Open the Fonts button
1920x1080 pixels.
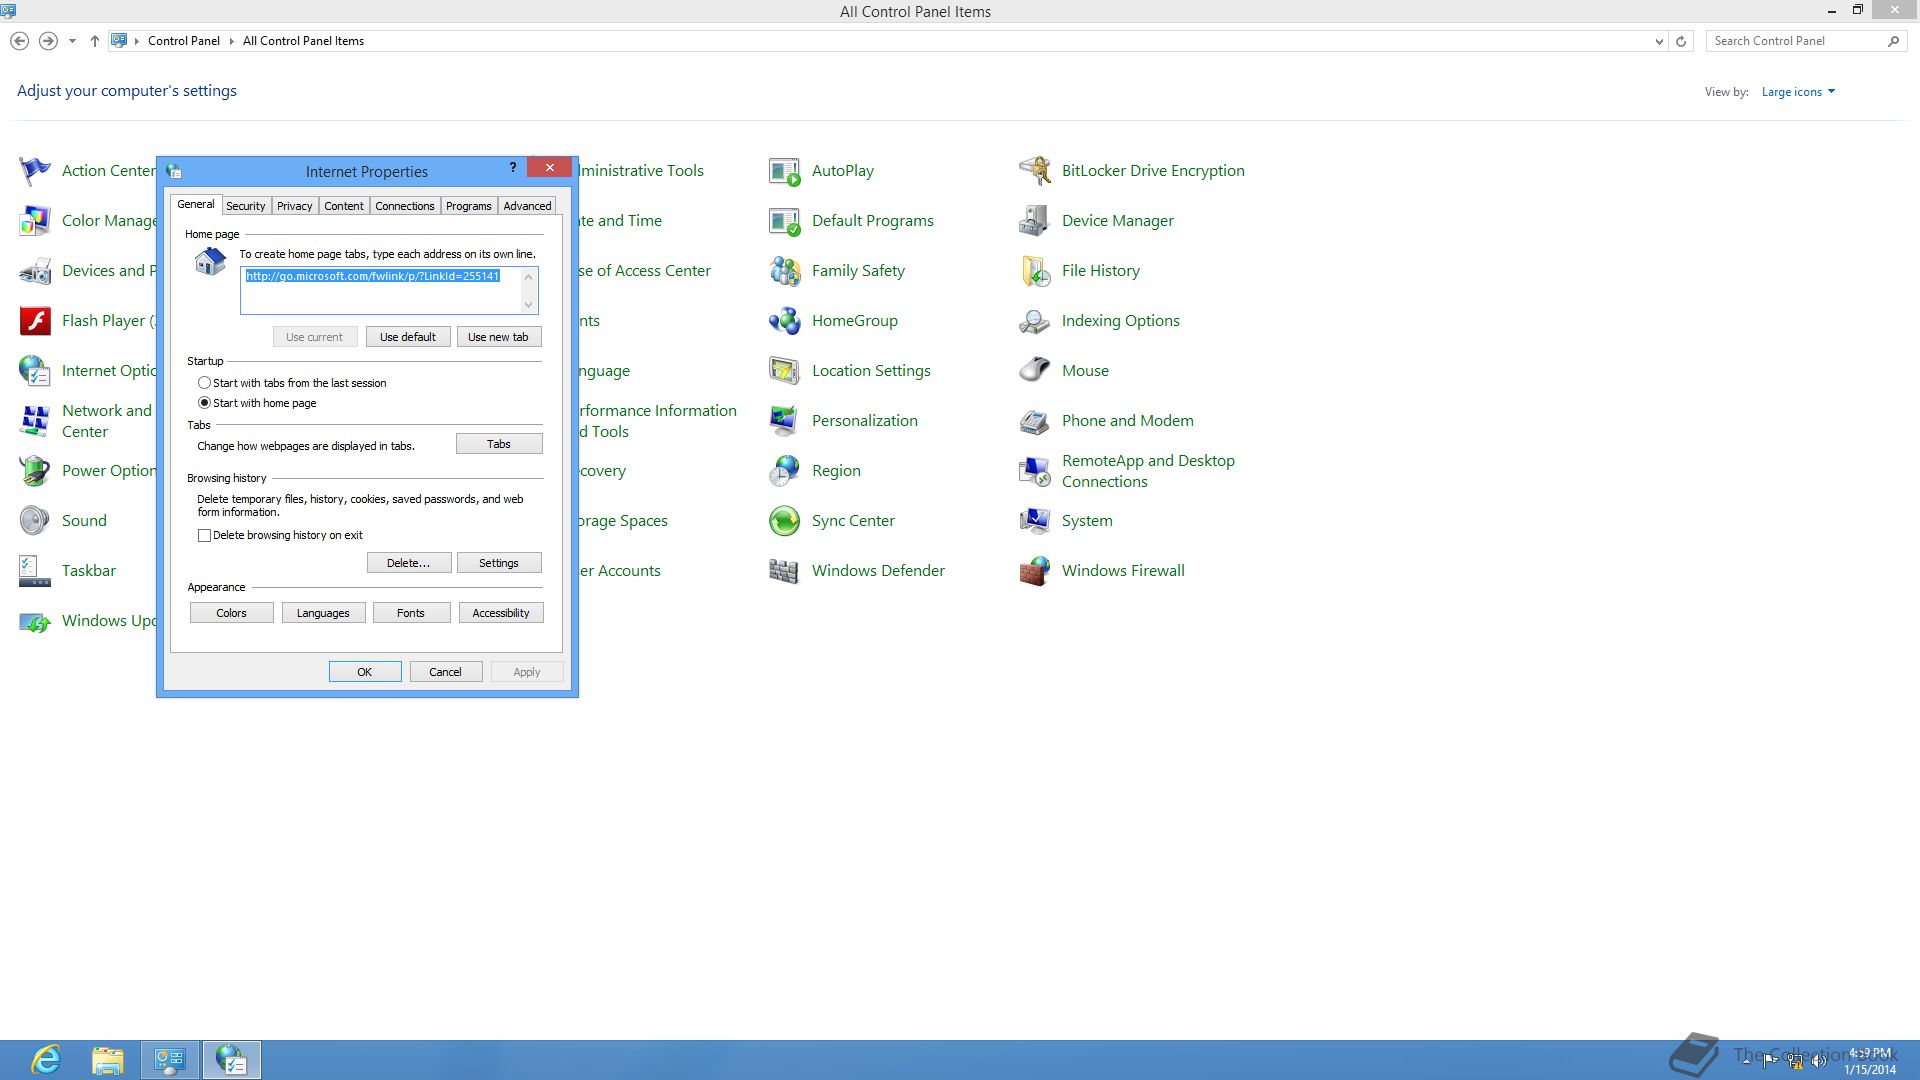coord(411,613)
